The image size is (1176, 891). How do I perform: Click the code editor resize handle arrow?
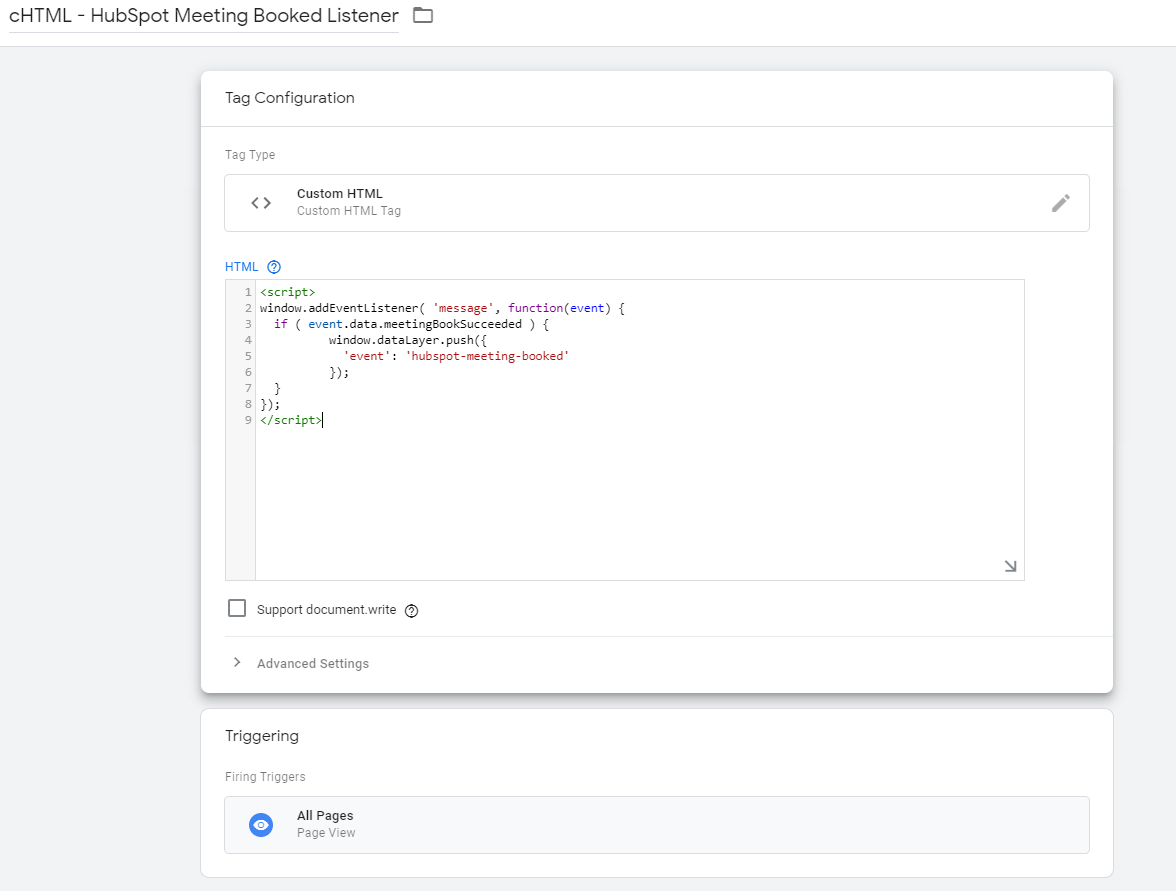tap(1010, 566)
